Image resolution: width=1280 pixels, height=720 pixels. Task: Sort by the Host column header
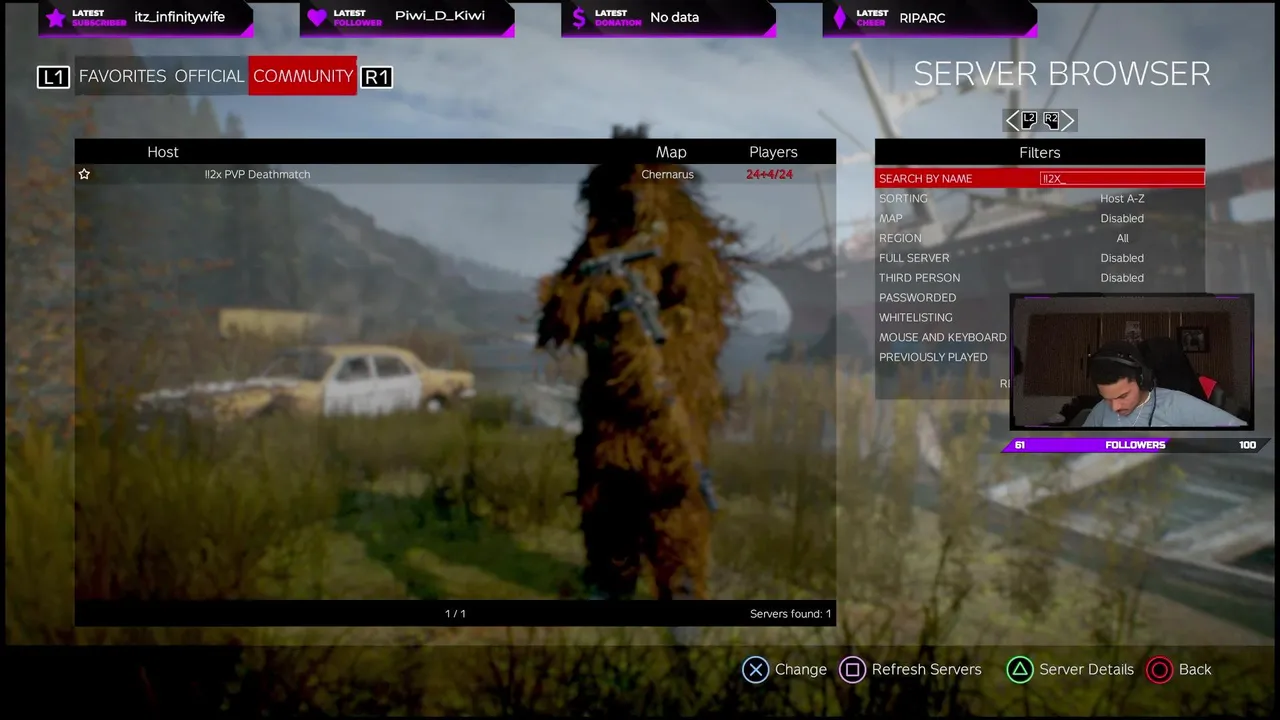pyautogui.click(x=163, y=152)
